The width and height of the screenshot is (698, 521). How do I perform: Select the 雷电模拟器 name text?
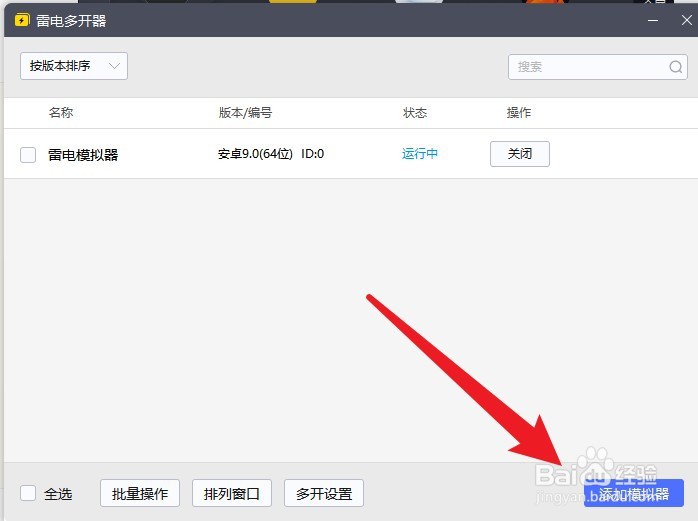(x=83, y=155)
